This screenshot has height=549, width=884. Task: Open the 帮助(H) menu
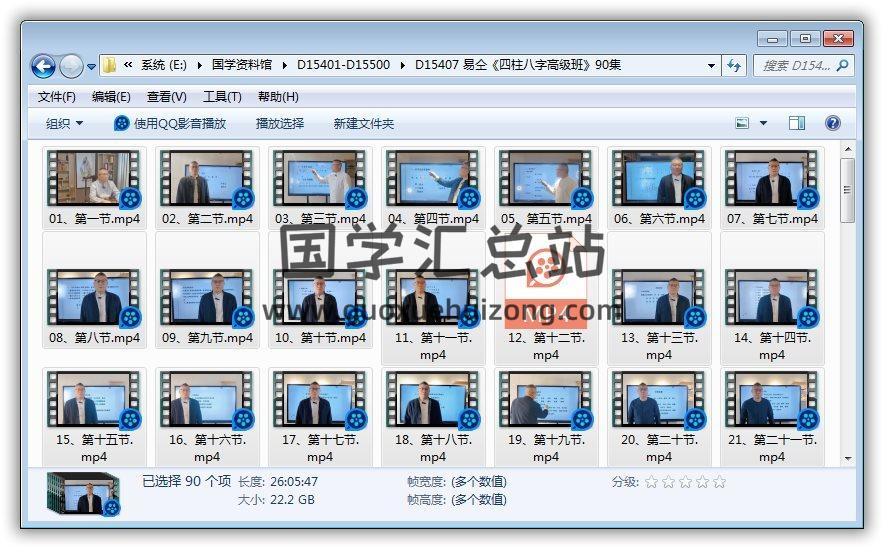point(278,97)
